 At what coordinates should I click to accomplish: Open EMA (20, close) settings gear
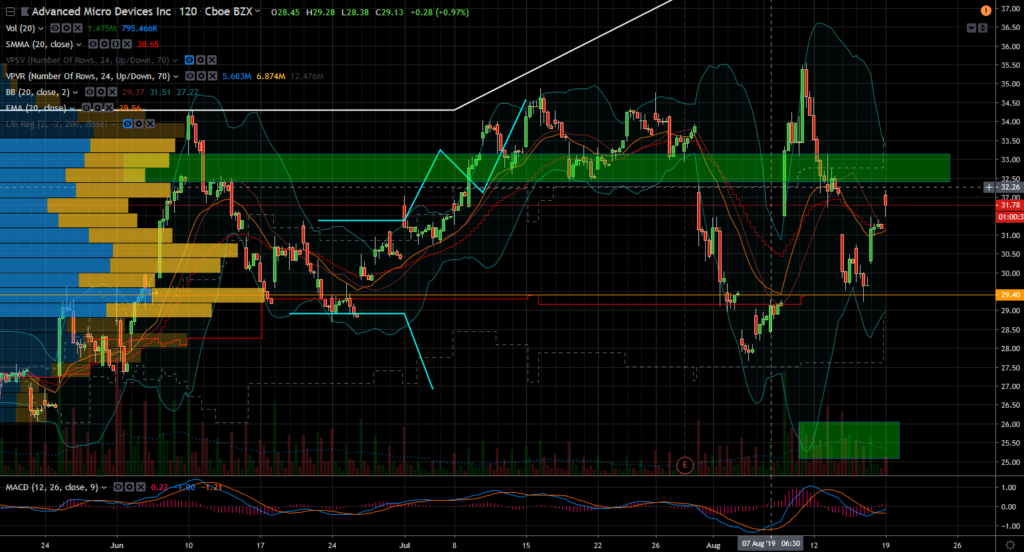coord(97,108)
